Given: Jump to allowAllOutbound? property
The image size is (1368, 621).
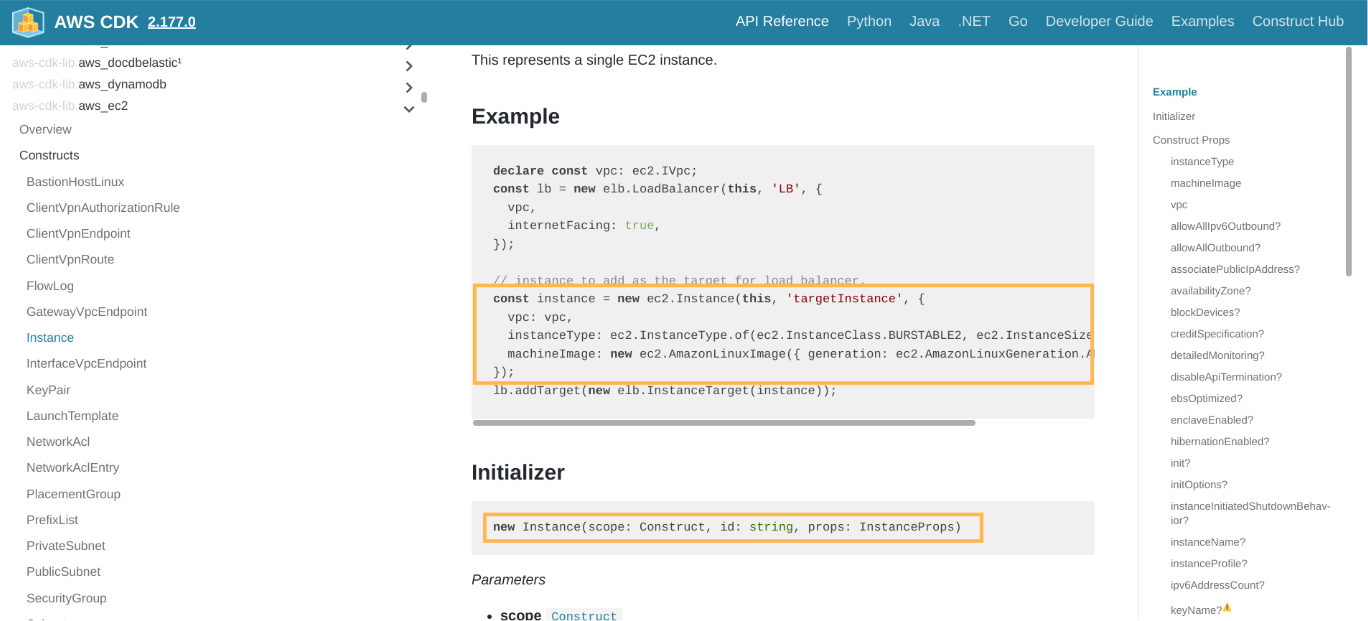Looking at the screenshot, I should point(1215,248).
